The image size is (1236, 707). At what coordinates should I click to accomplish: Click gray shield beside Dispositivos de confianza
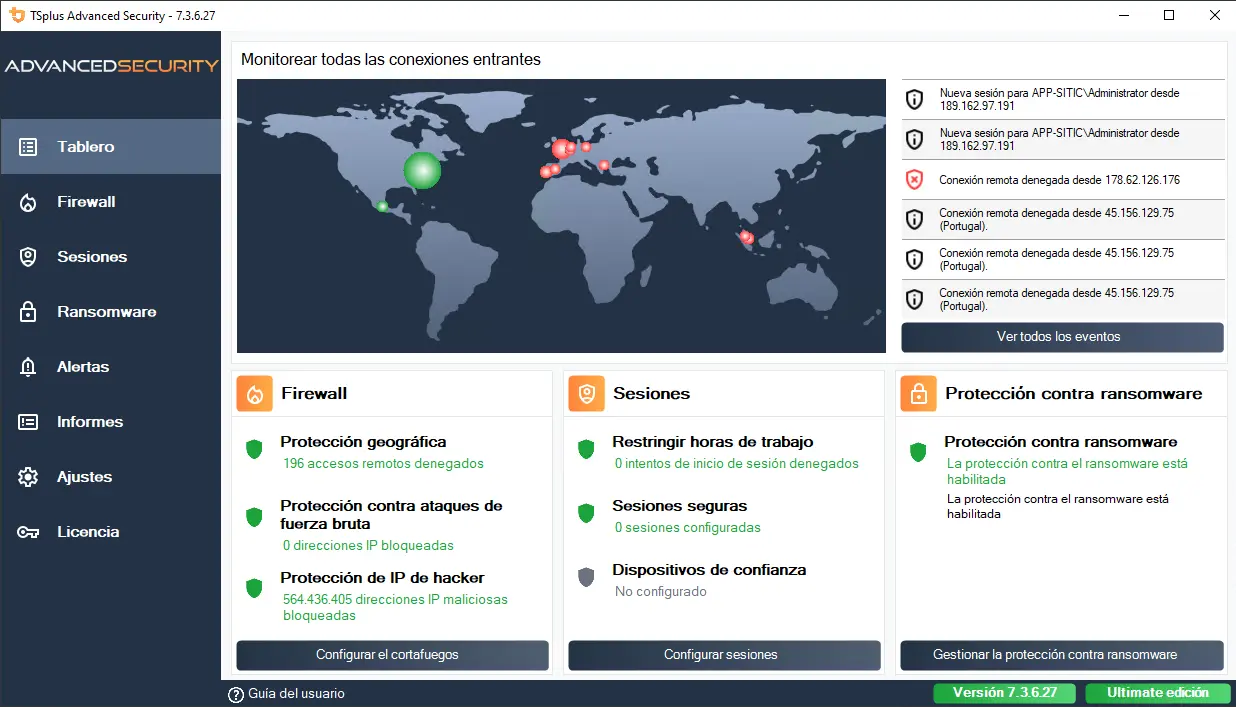click(x=586, y=578)
